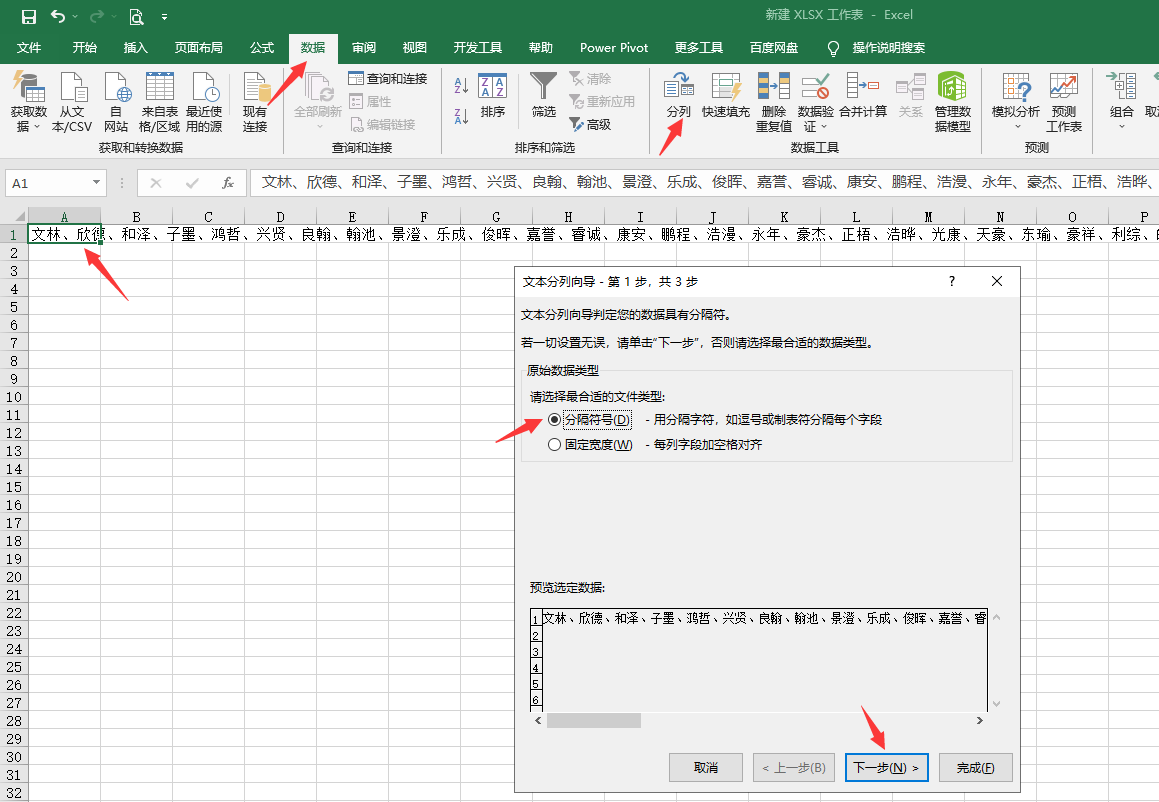Image resolution: width=1159 pixels, height=802 pixels.
Task: Open the More Tools (更多工具) tab
Action: [699, 48]
